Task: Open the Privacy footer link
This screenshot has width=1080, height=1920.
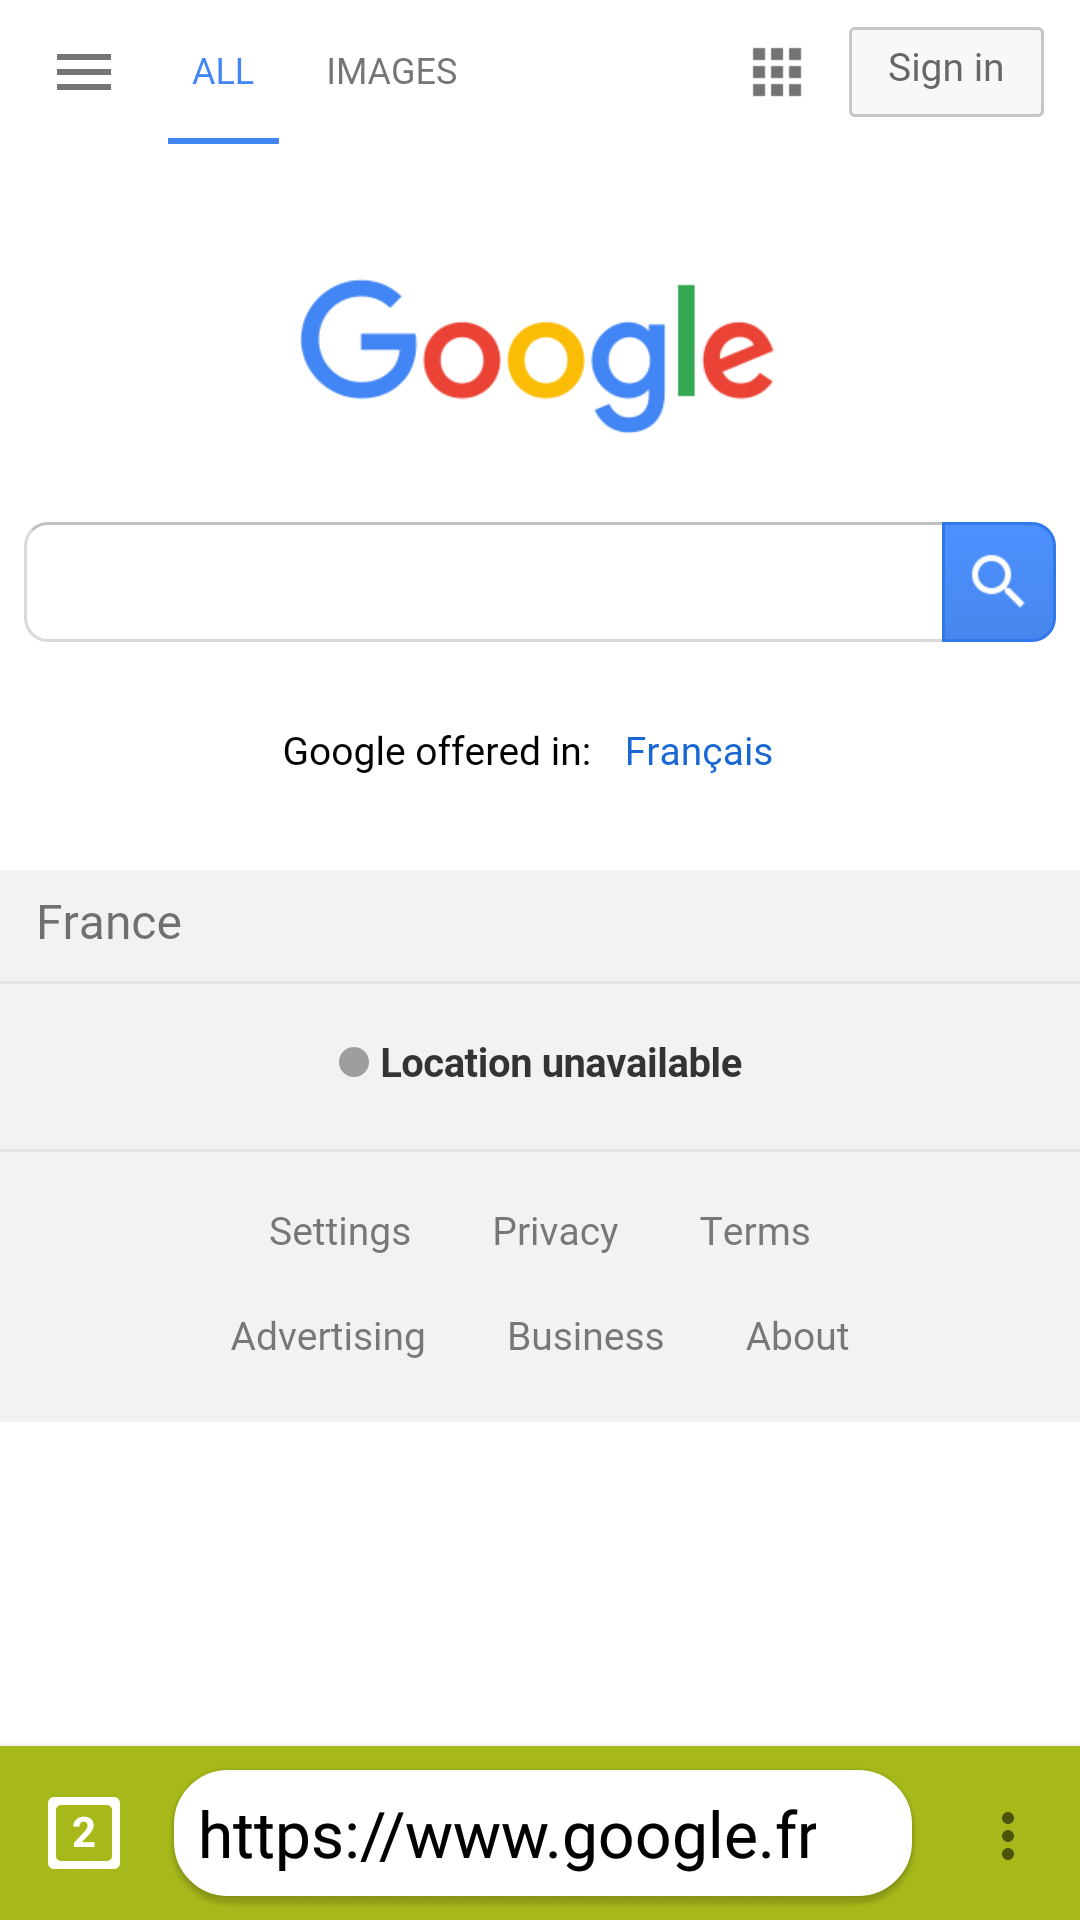Action: pos(555,1232)
